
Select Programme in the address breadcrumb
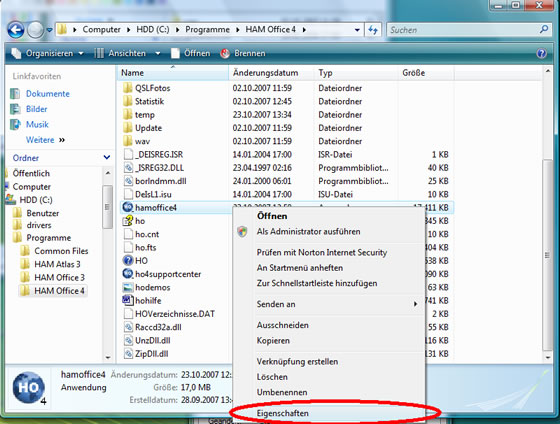tap(207, 30)
